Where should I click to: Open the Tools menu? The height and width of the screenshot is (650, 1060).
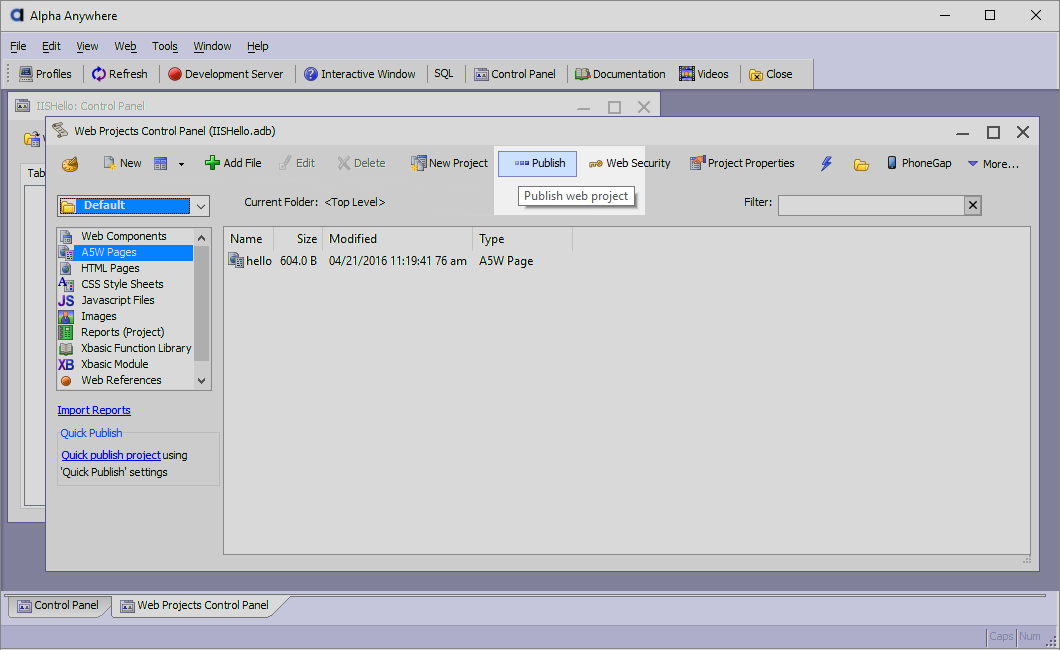165,46
